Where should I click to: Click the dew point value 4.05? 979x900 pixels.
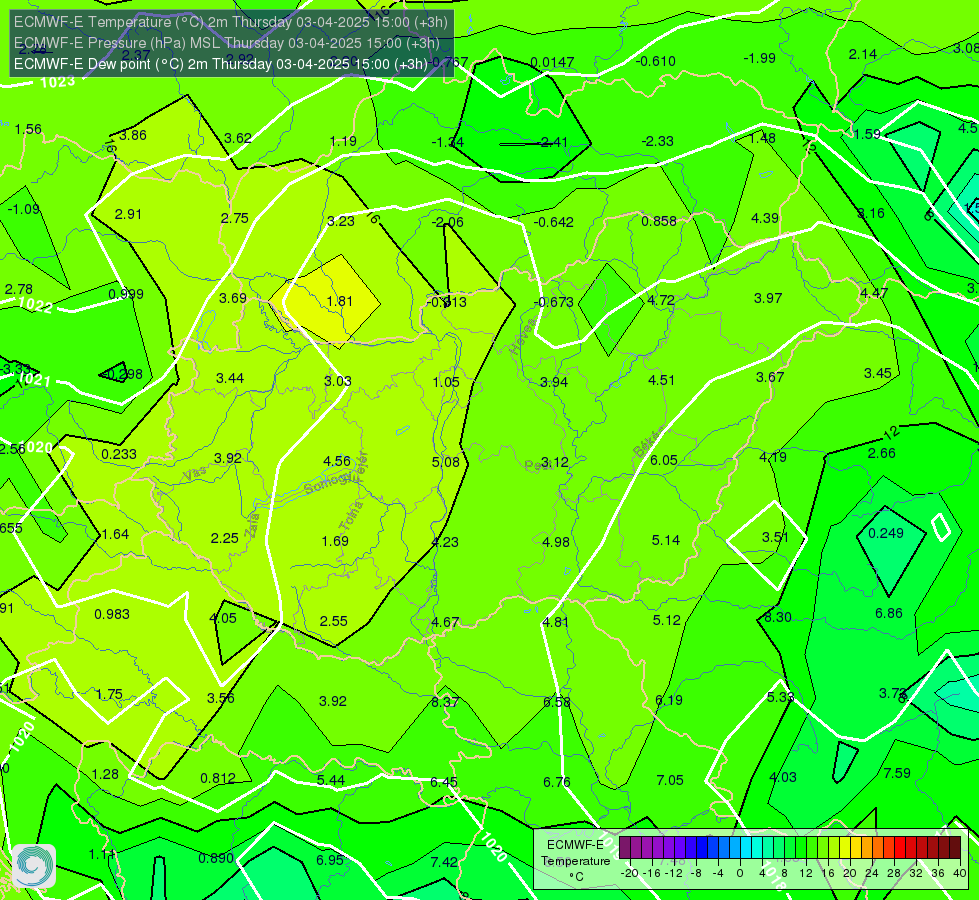click(223, 618)
